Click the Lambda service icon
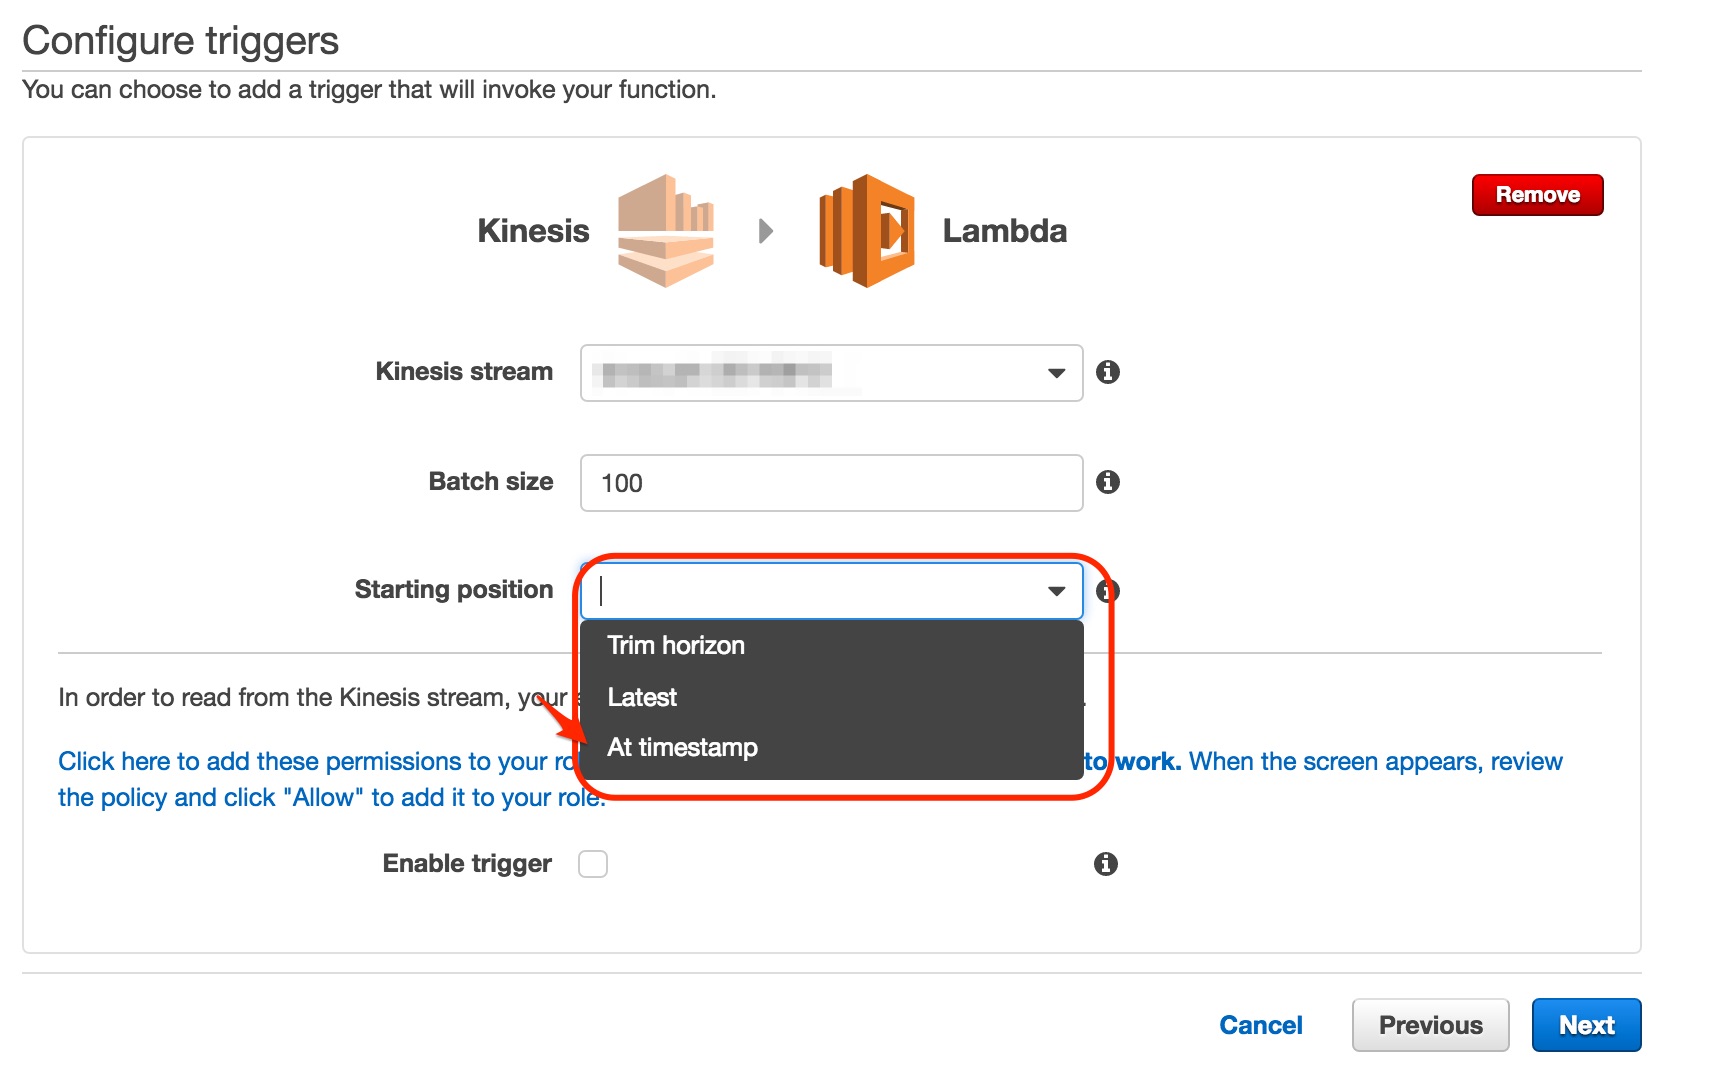This screenshot has width=1712, height=1090. point(866,230)
